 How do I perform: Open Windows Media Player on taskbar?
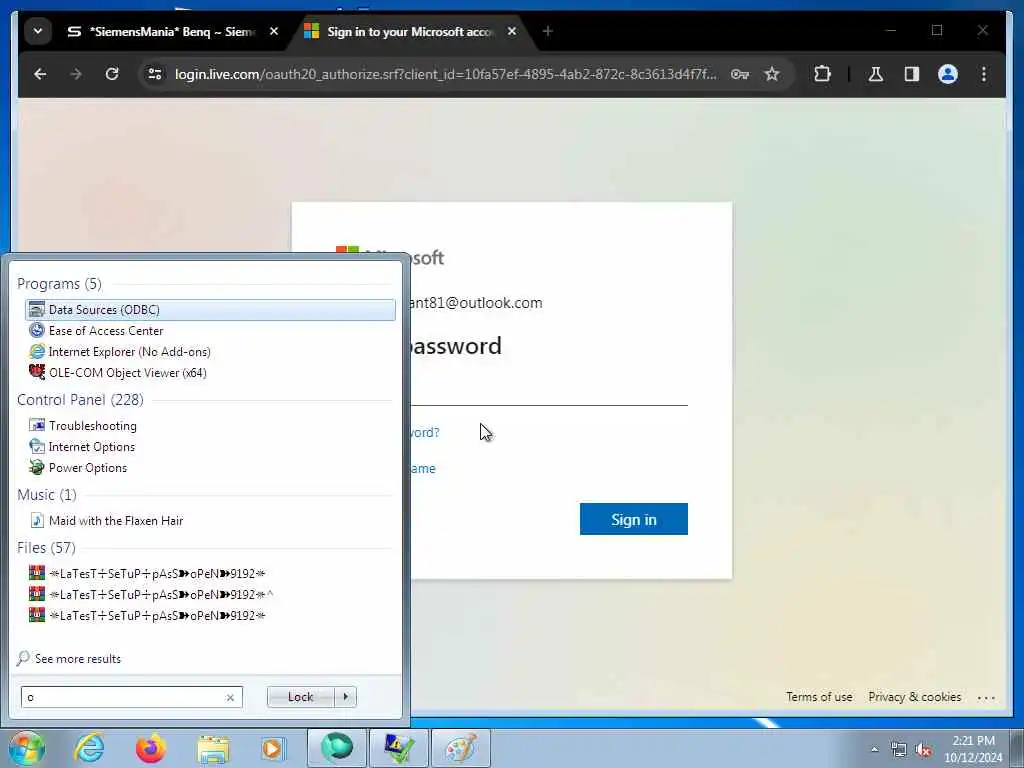coord(273,748)
